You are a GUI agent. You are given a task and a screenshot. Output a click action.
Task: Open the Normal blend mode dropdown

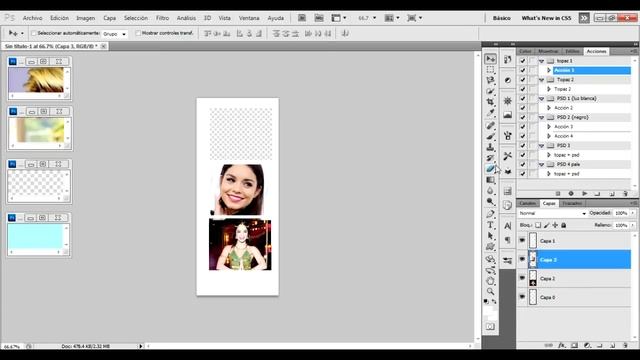pos(552,213)
